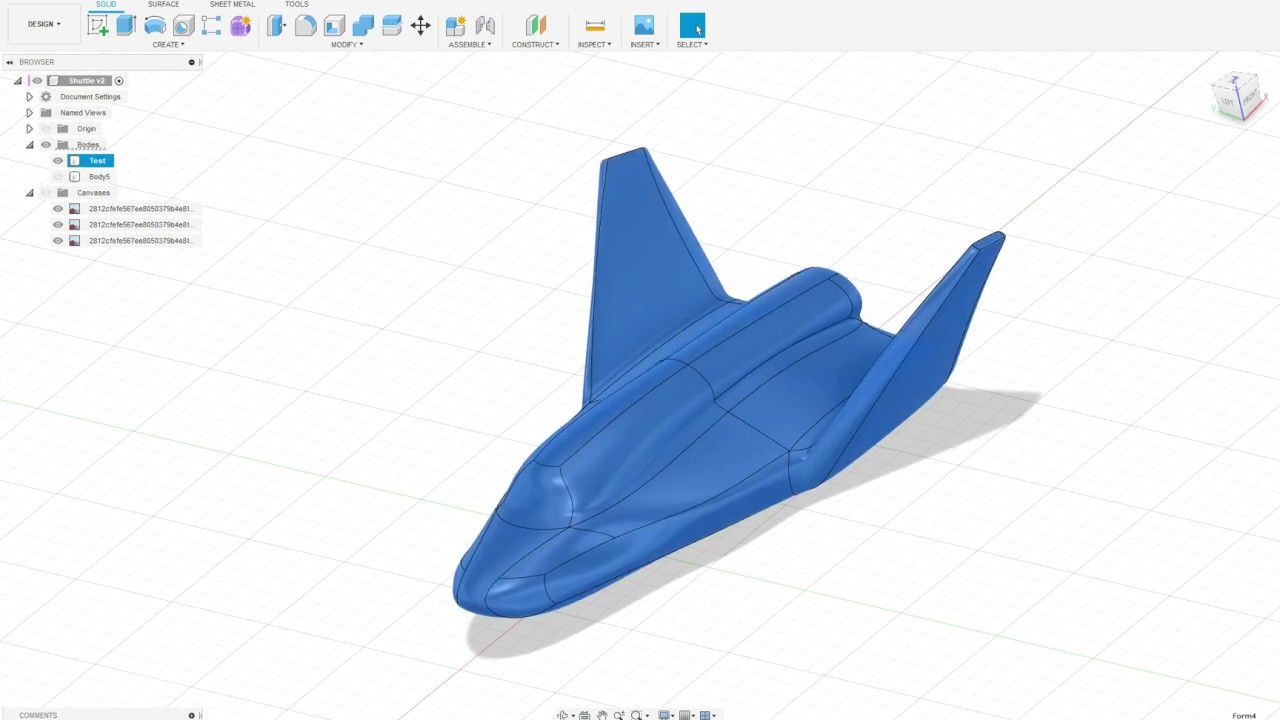Select the Zoom tool with plus sign
The height and width of the screenshot is (720, 1280).
click(619, 715)
